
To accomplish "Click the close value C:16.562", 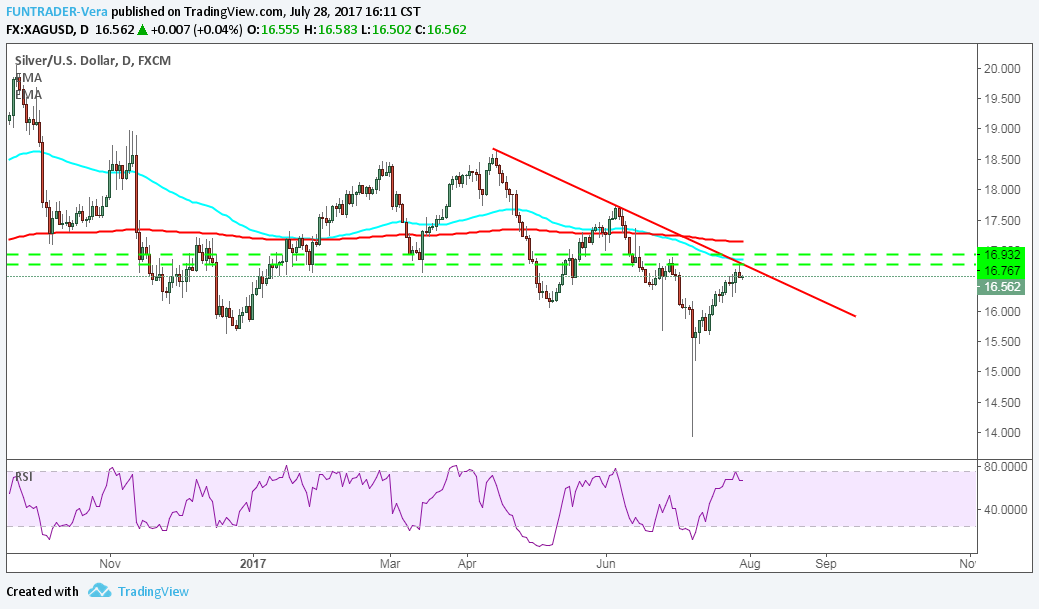I will (441, 30).
